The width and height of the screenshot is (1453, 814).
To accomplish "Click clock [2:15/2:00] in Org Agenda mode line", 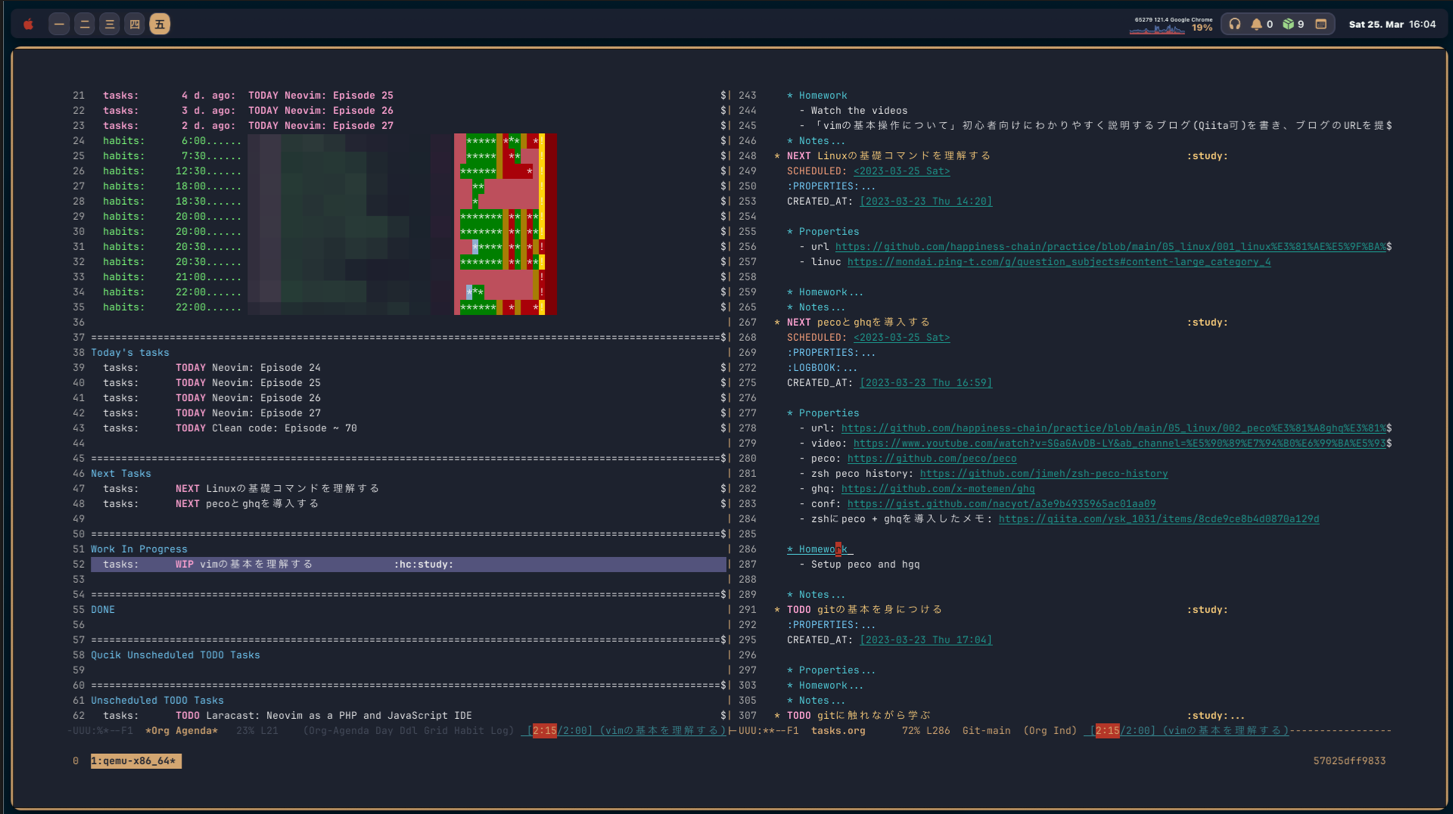I will [x=560, y=730].
